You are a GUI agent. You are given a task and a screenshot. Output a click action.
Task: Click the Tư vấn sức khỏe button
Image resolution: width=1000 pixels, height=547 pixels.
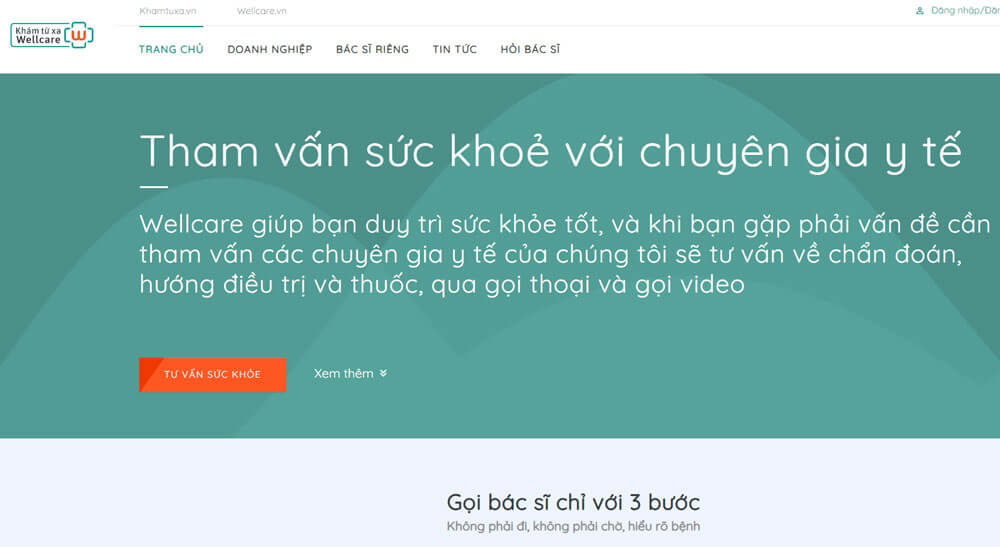pos(212,374)
